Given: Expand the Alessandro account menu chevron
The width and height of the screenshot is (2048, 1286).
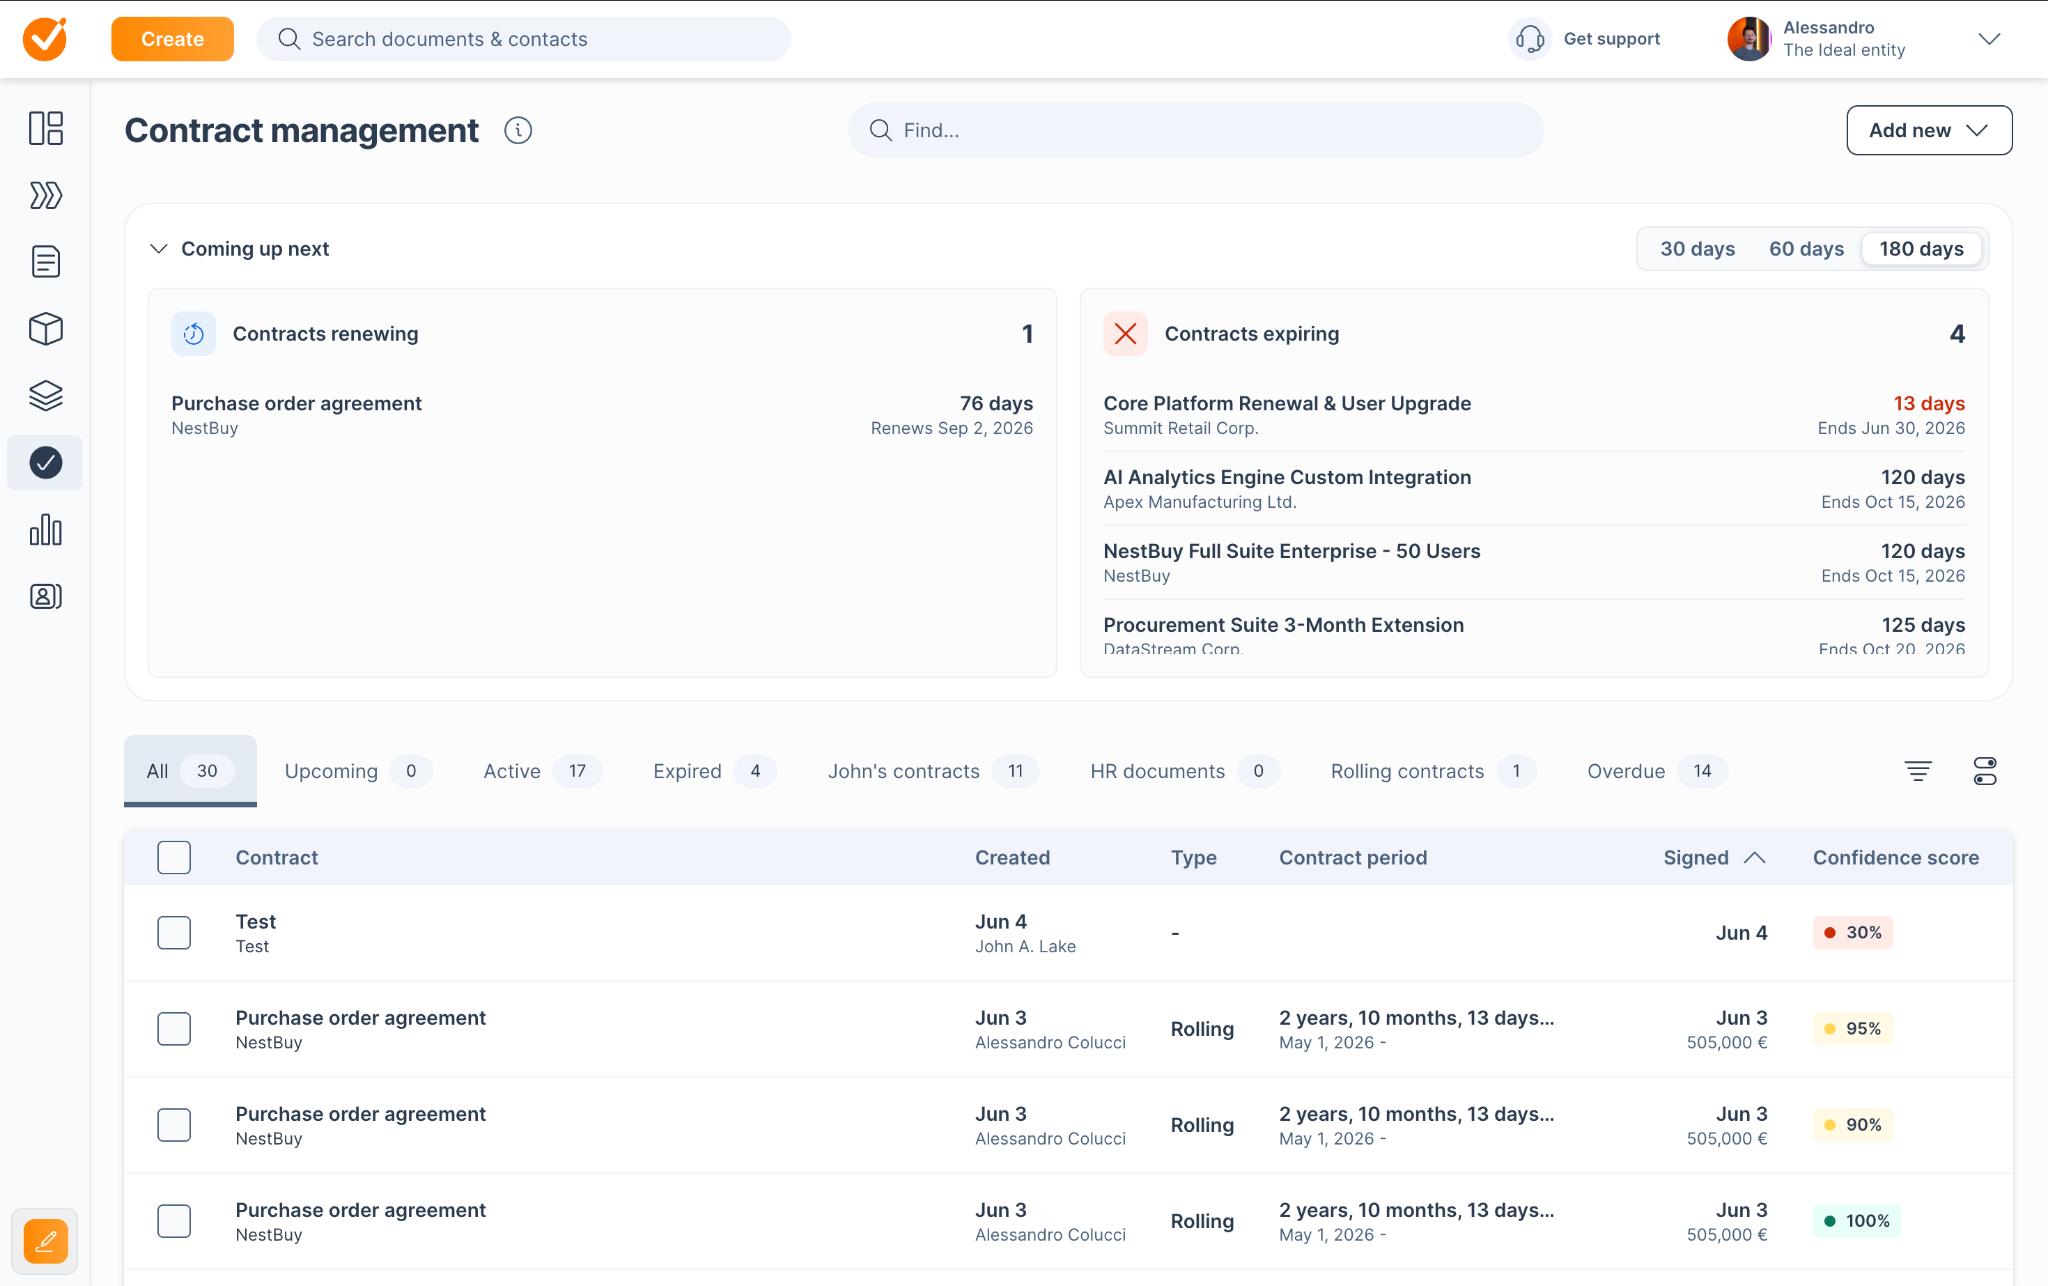Looking at the screenshot, I should point(1989,39).
